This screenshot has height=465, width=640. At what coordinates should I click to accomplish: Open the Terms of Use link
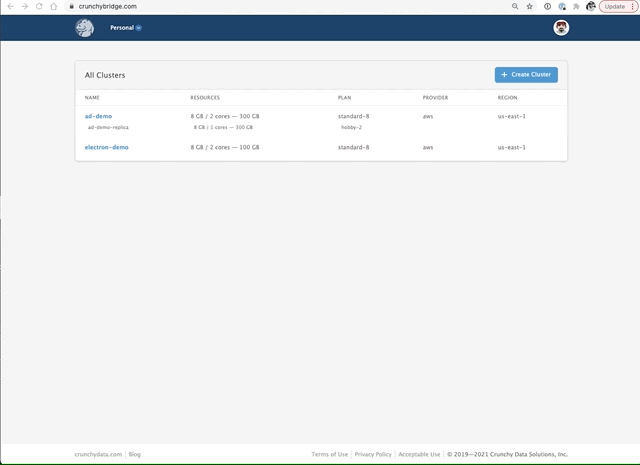click(329, 454)
